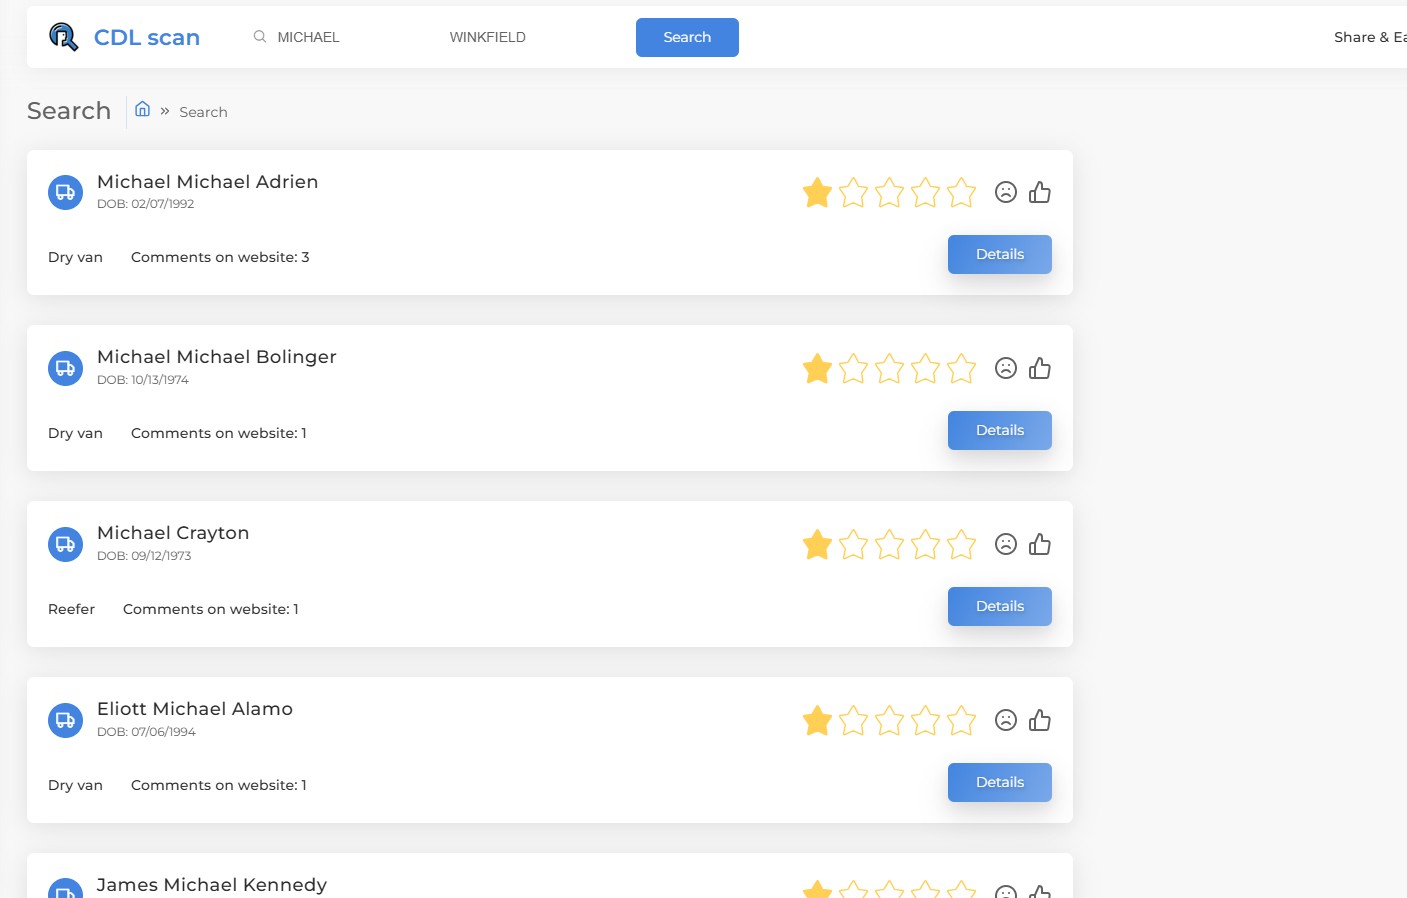The image size is (1407, 898).
Task: Rate Michael Michael Bolinger three stars
Action: [x=889, y=368]
